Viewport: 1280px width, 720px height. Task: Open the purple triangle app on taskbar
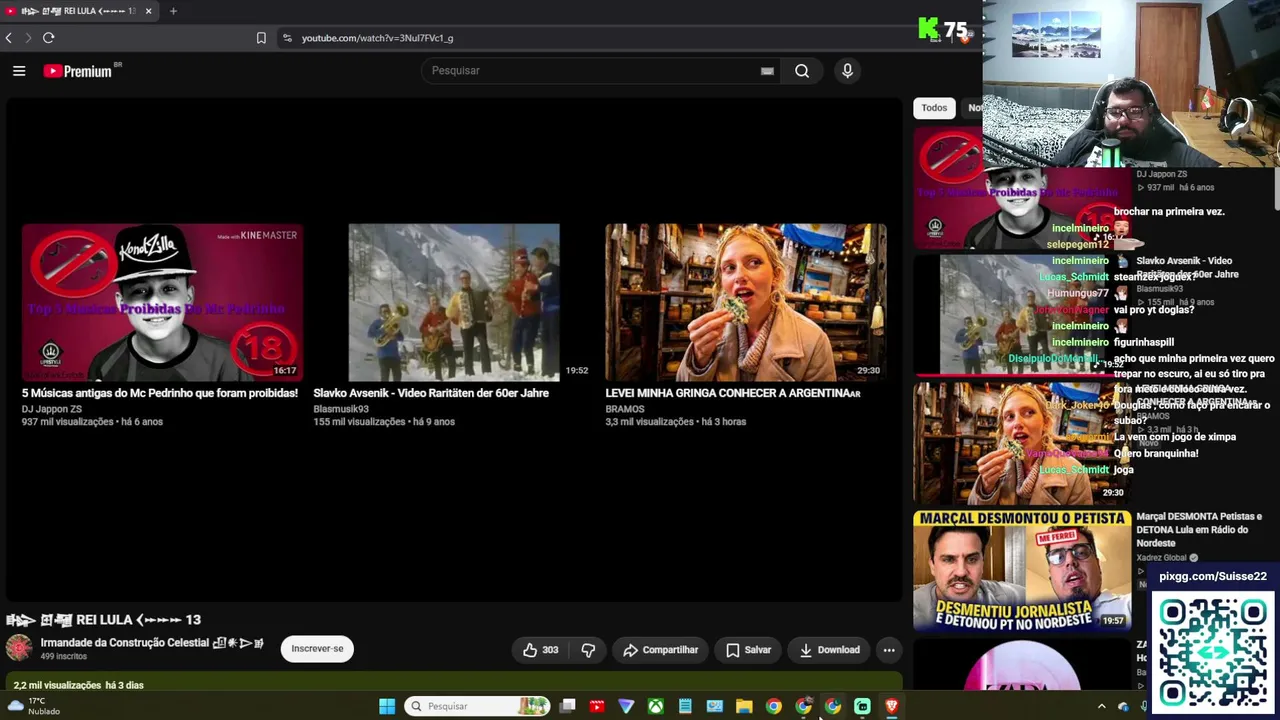[626, 707]
